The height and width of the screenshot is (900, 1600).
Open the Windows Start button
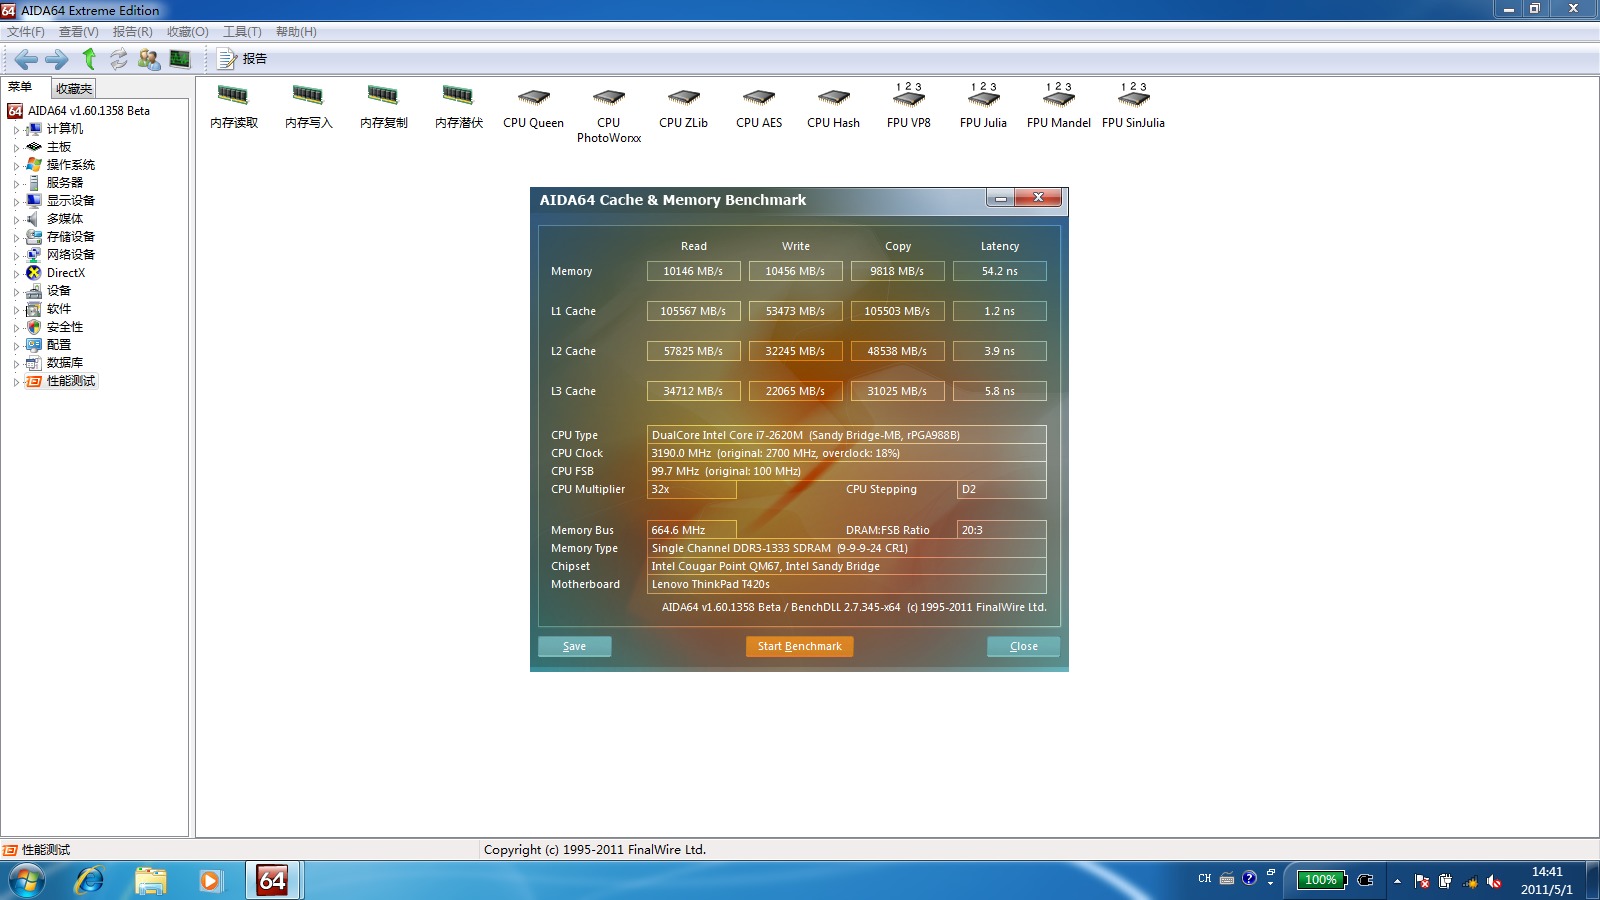pos(26,881)
